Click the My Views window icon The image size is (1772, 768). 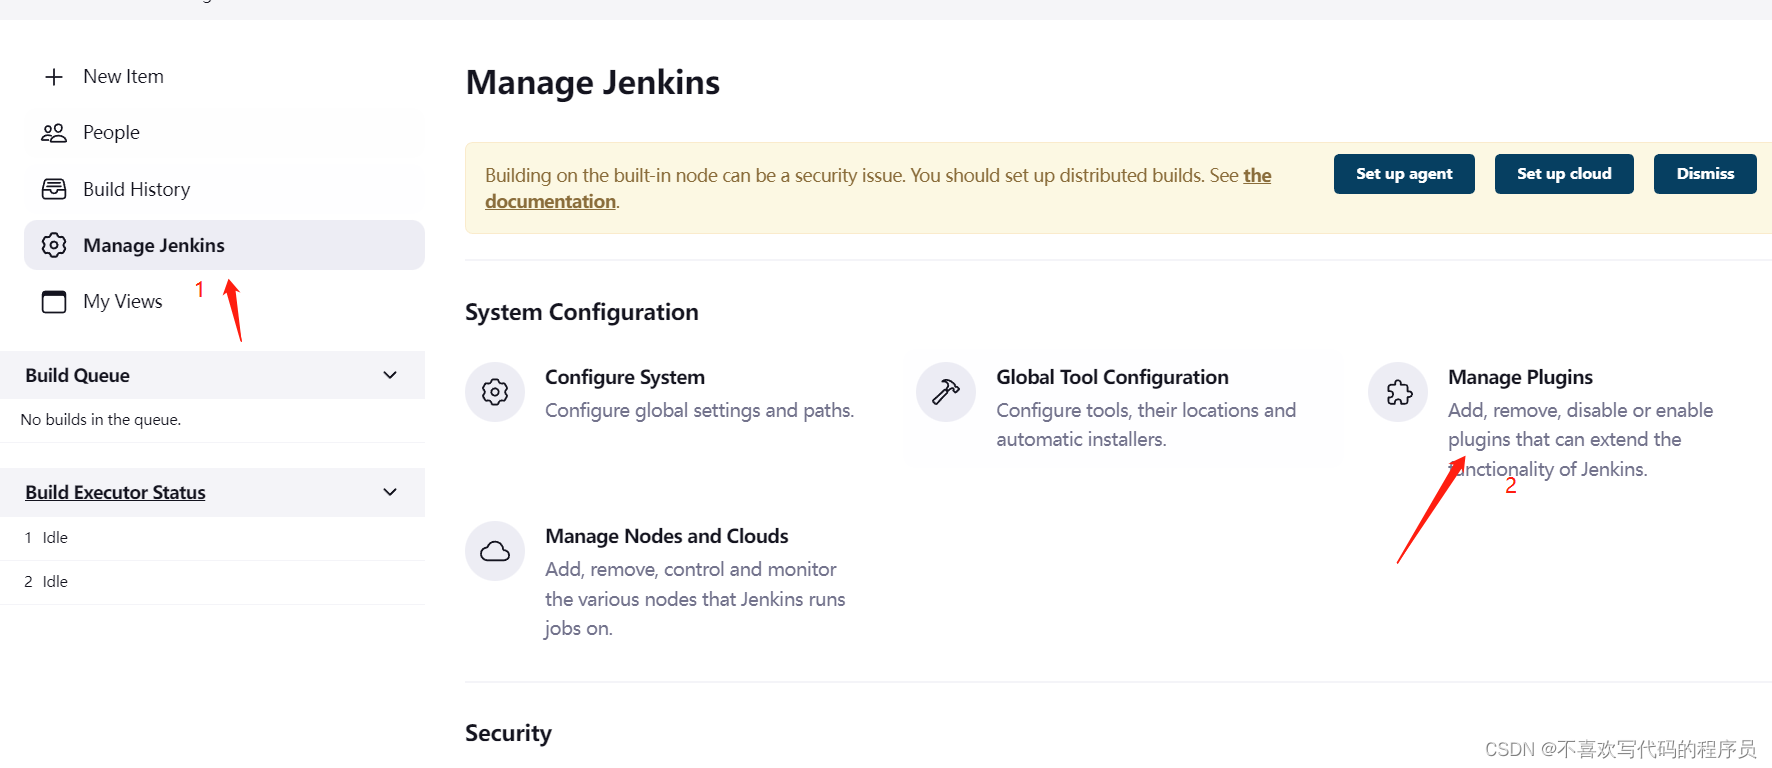pyautogui.click(x=54, y=301)
